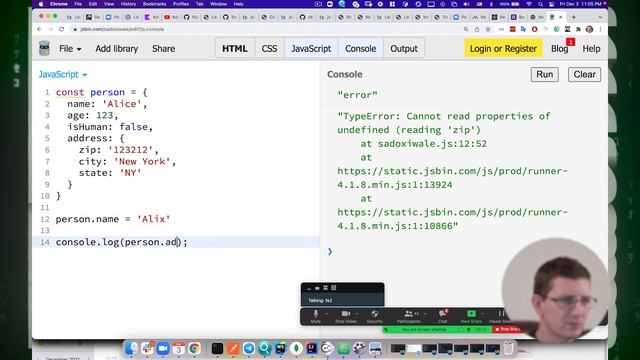Expand the tab search chevron
The width and height of the screenshot is (640, 360).
coord(600,17)
